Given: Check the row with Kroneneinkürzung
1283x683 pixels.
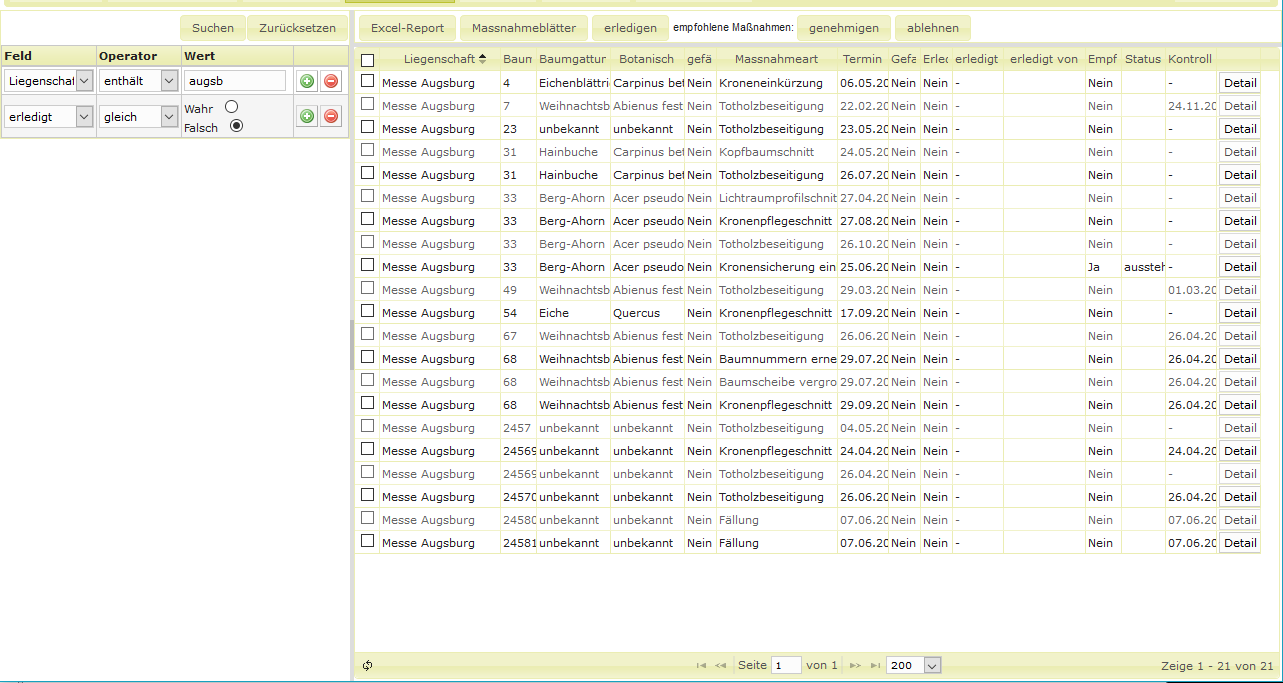Looking at the screenshot, I should click(x=368, y=81).
